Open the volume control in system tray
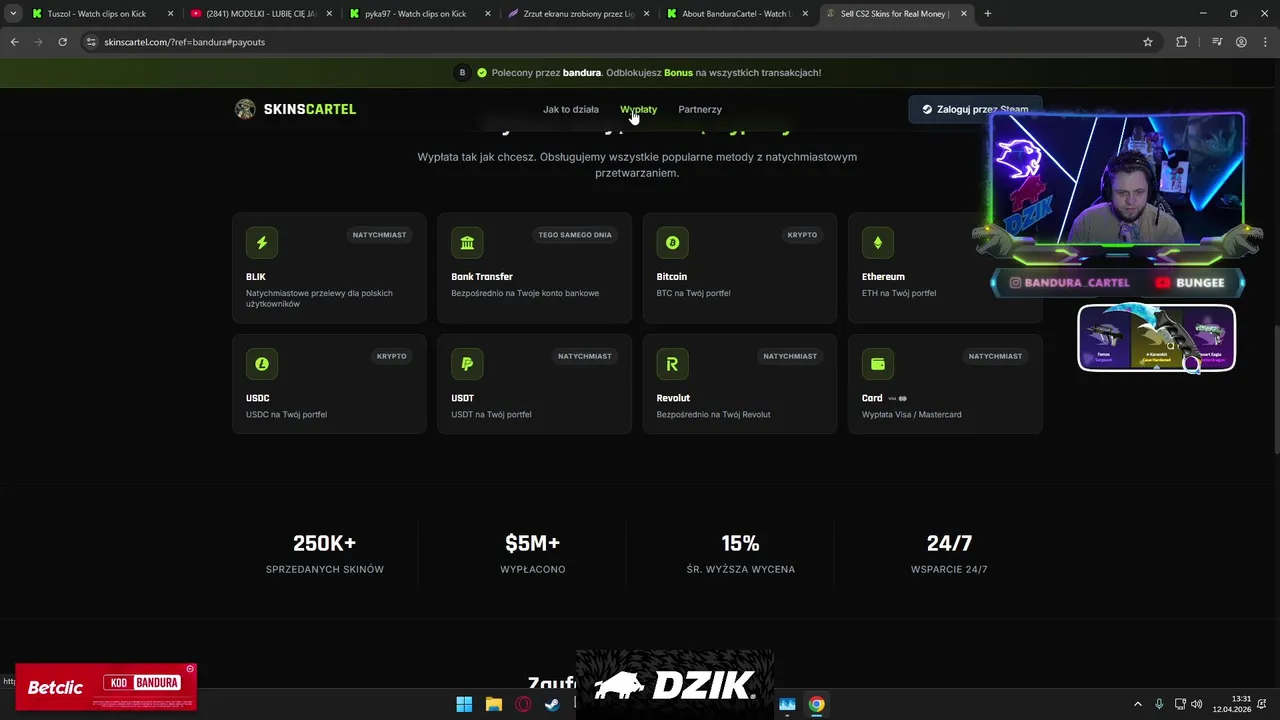The image size is (1280, 720). (x=1197, y=704)
